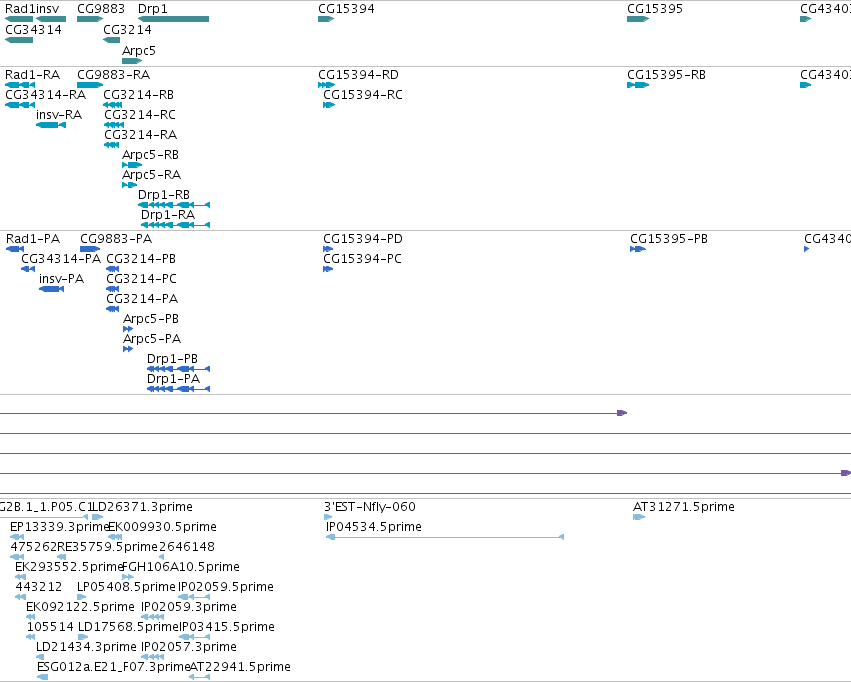Select the ESG012a.E21_F07.3prime label
Screen dimensions: 851x682
point(113,667)
